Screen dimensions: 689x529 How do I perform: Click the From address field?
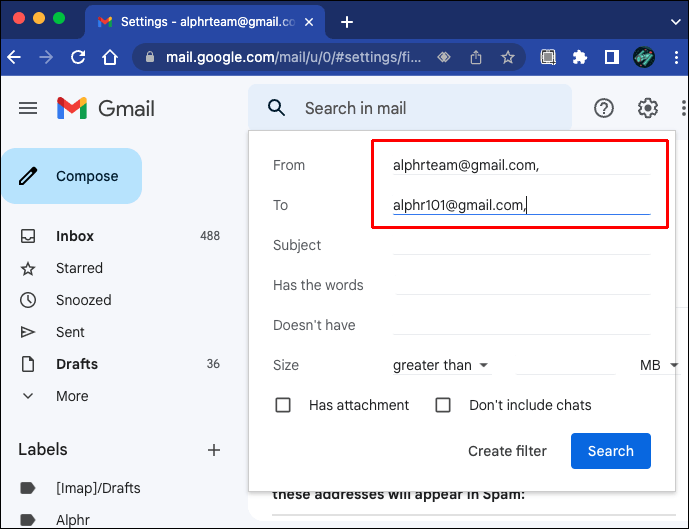click(522, 165)
